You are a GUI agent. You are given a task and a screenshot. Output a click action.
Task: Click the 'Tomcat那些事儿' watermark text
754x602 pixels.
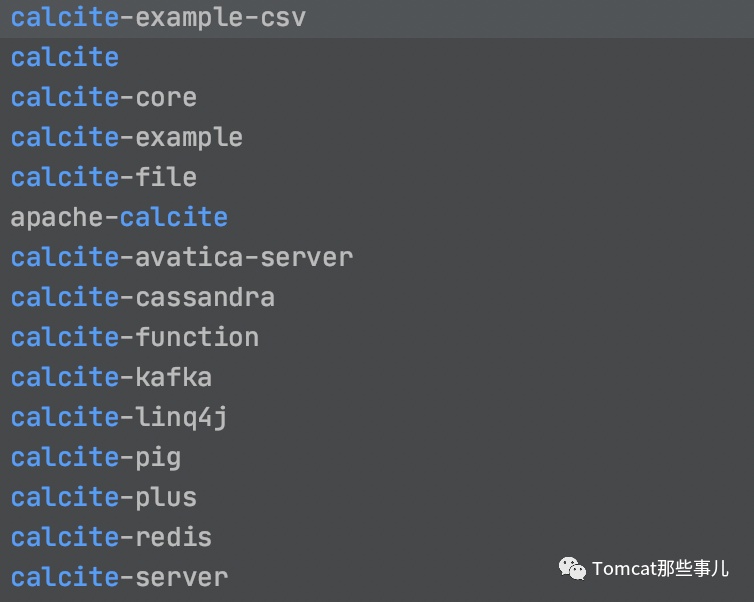(660, 569)
